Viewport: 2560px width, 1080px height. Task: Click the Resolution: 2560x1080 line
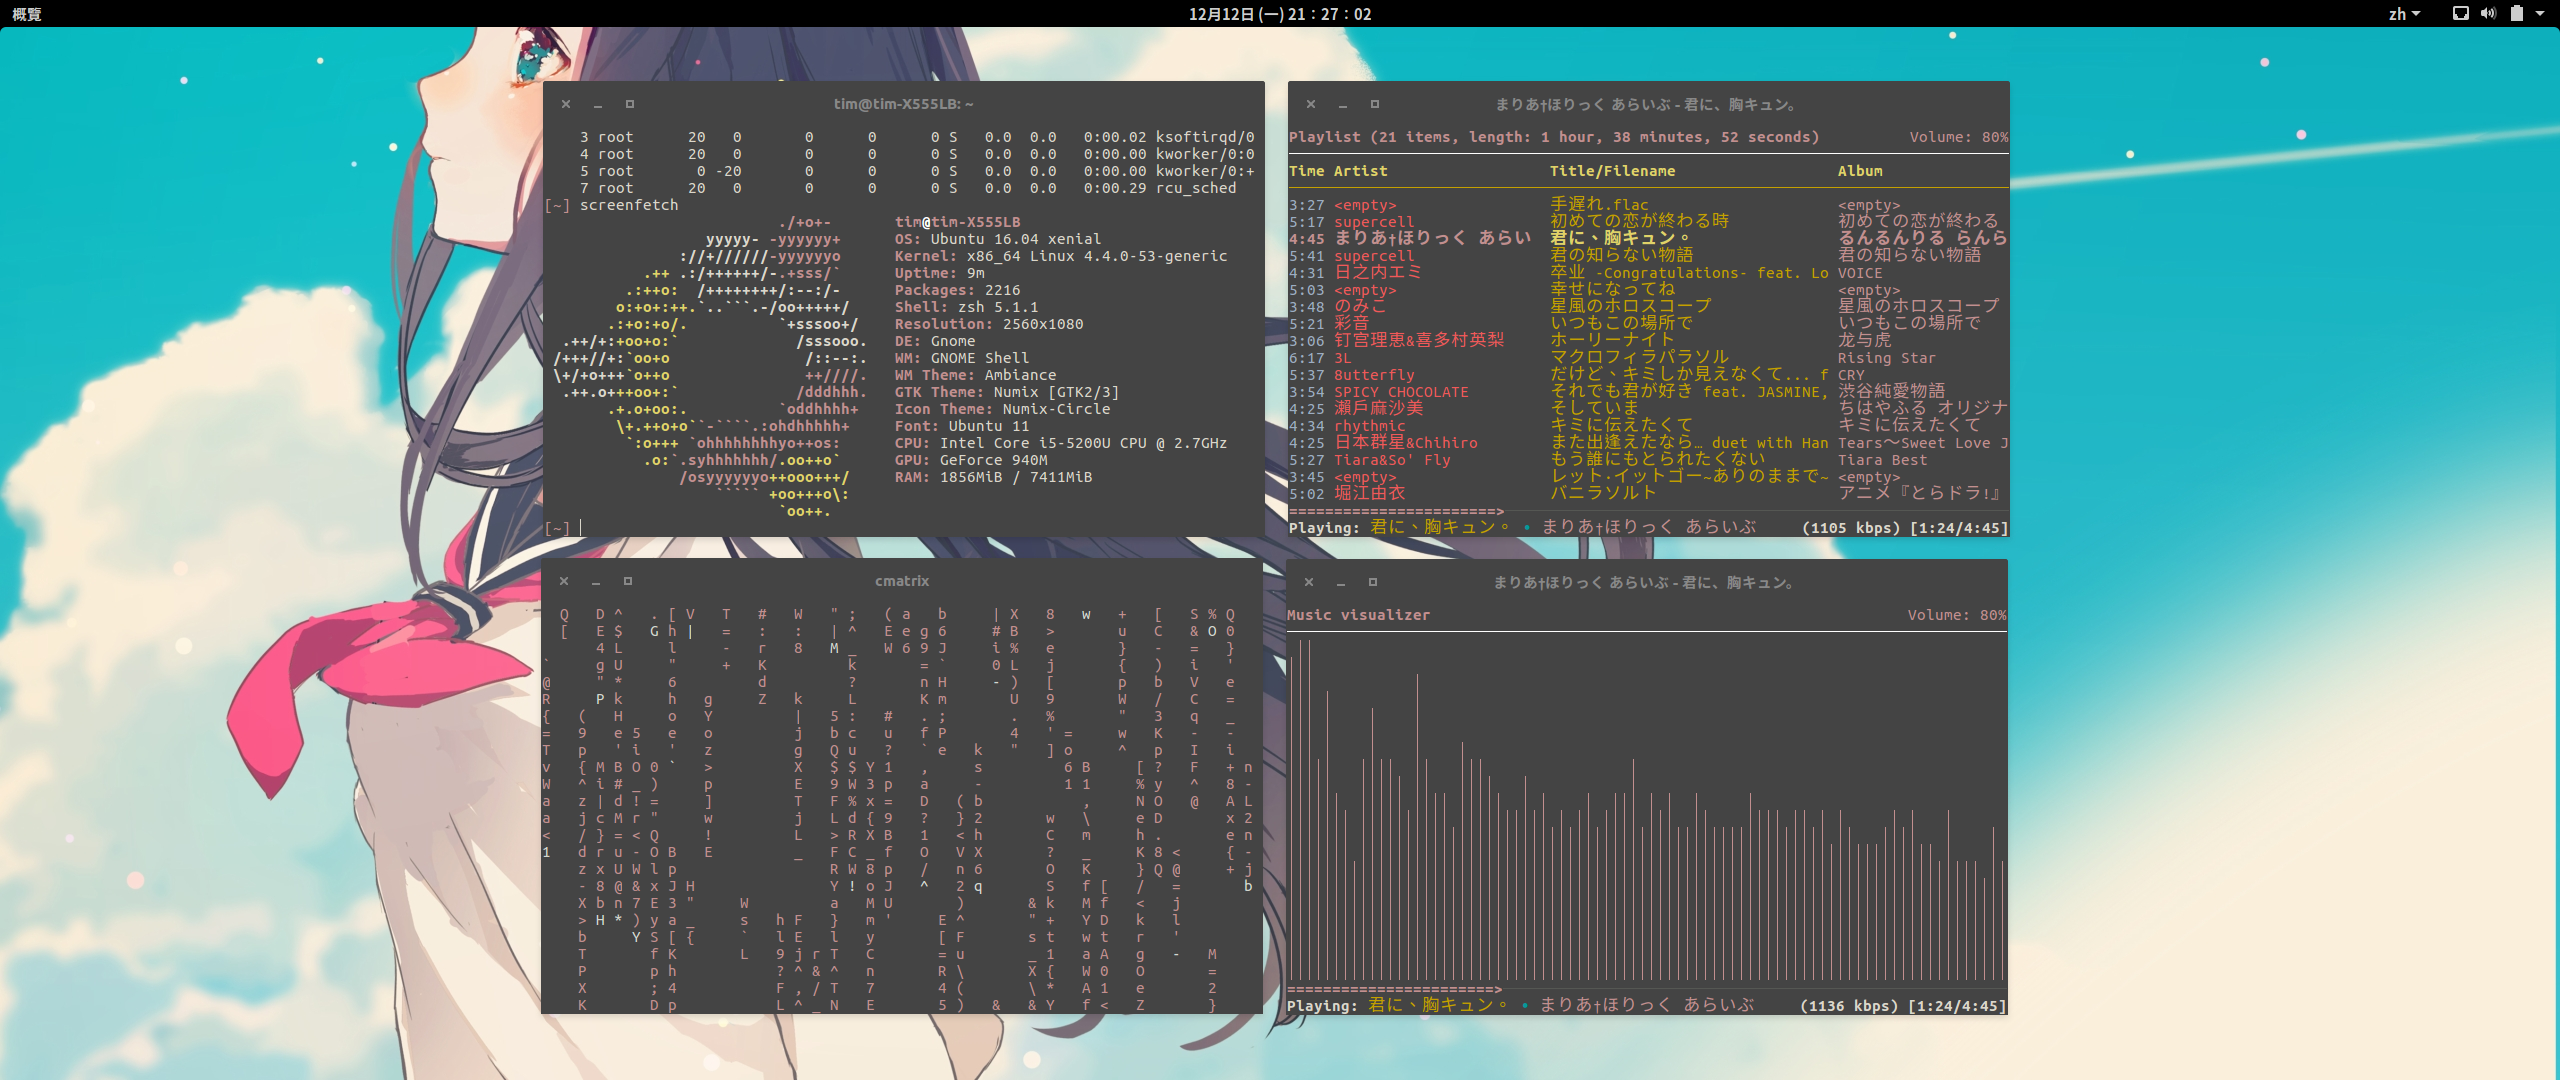pyautogui.click(x=989, y=324)
